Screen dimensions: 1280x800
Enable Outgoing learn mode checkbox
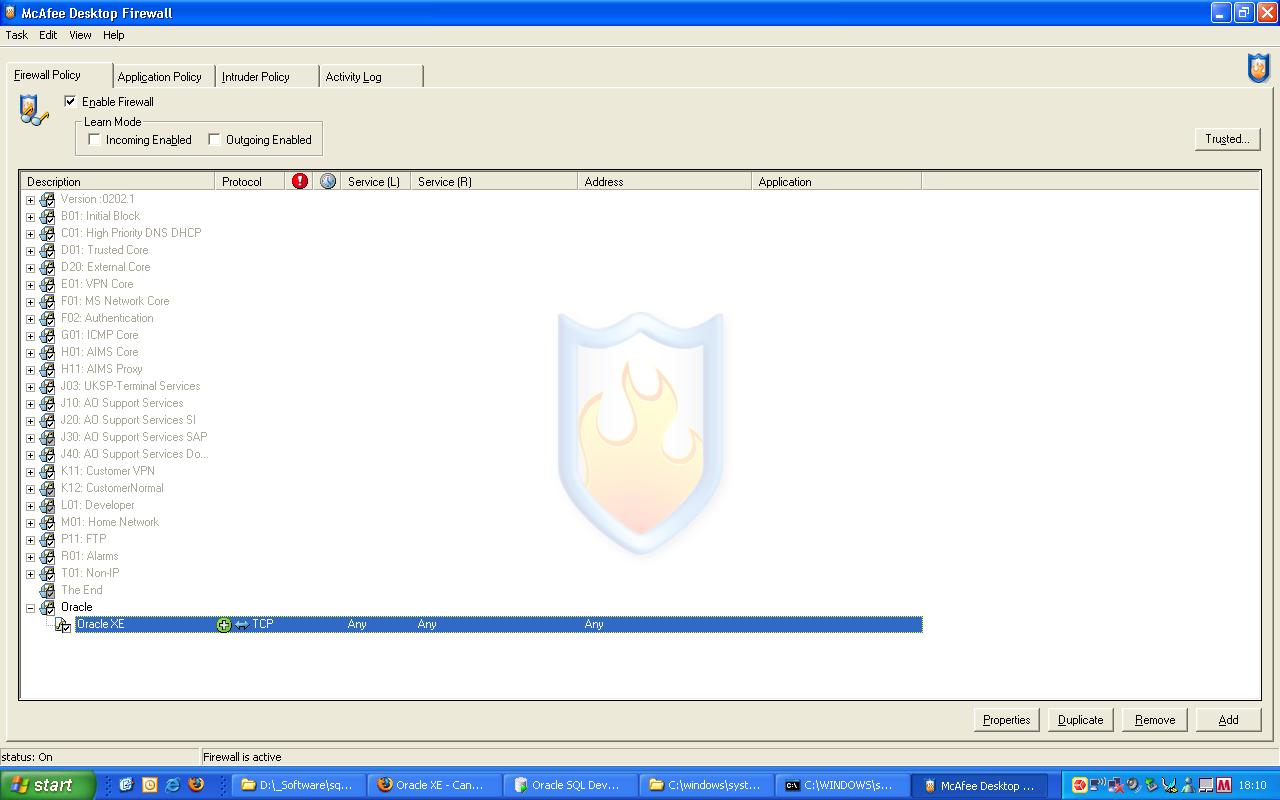tap(214, 139)
